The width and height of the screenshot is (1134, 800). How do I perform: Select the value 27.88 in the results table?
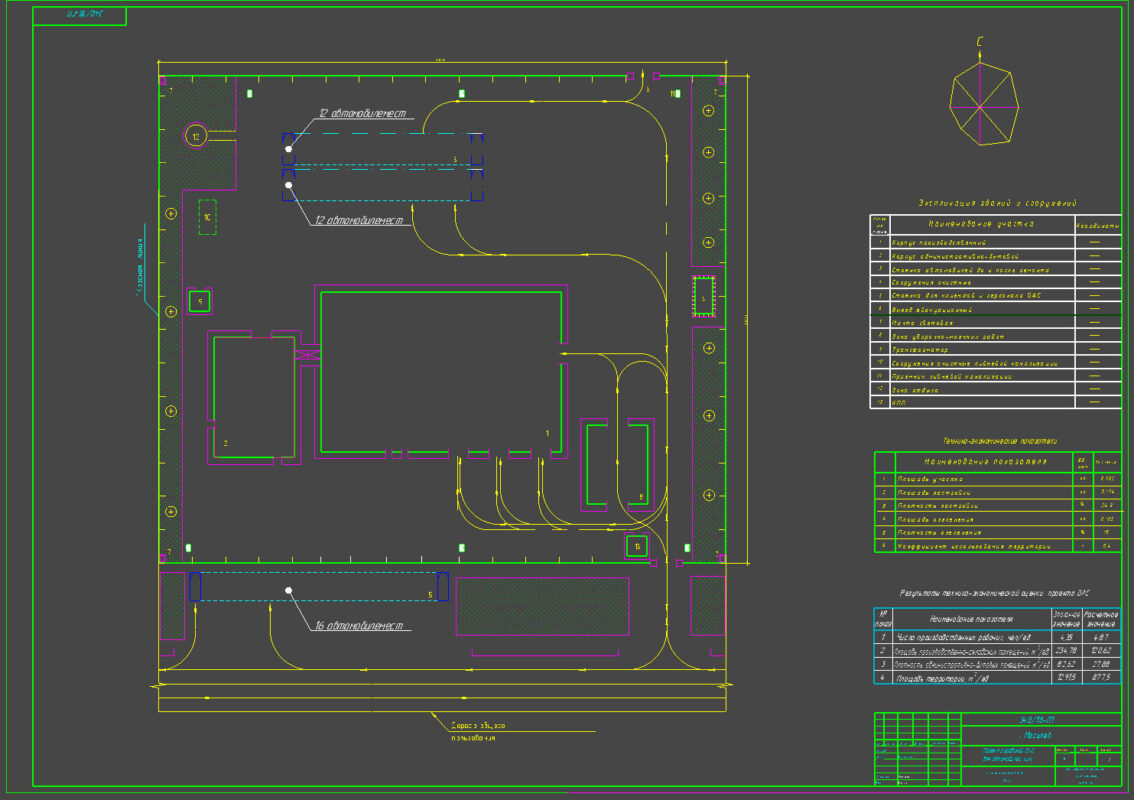(1101, 664)
